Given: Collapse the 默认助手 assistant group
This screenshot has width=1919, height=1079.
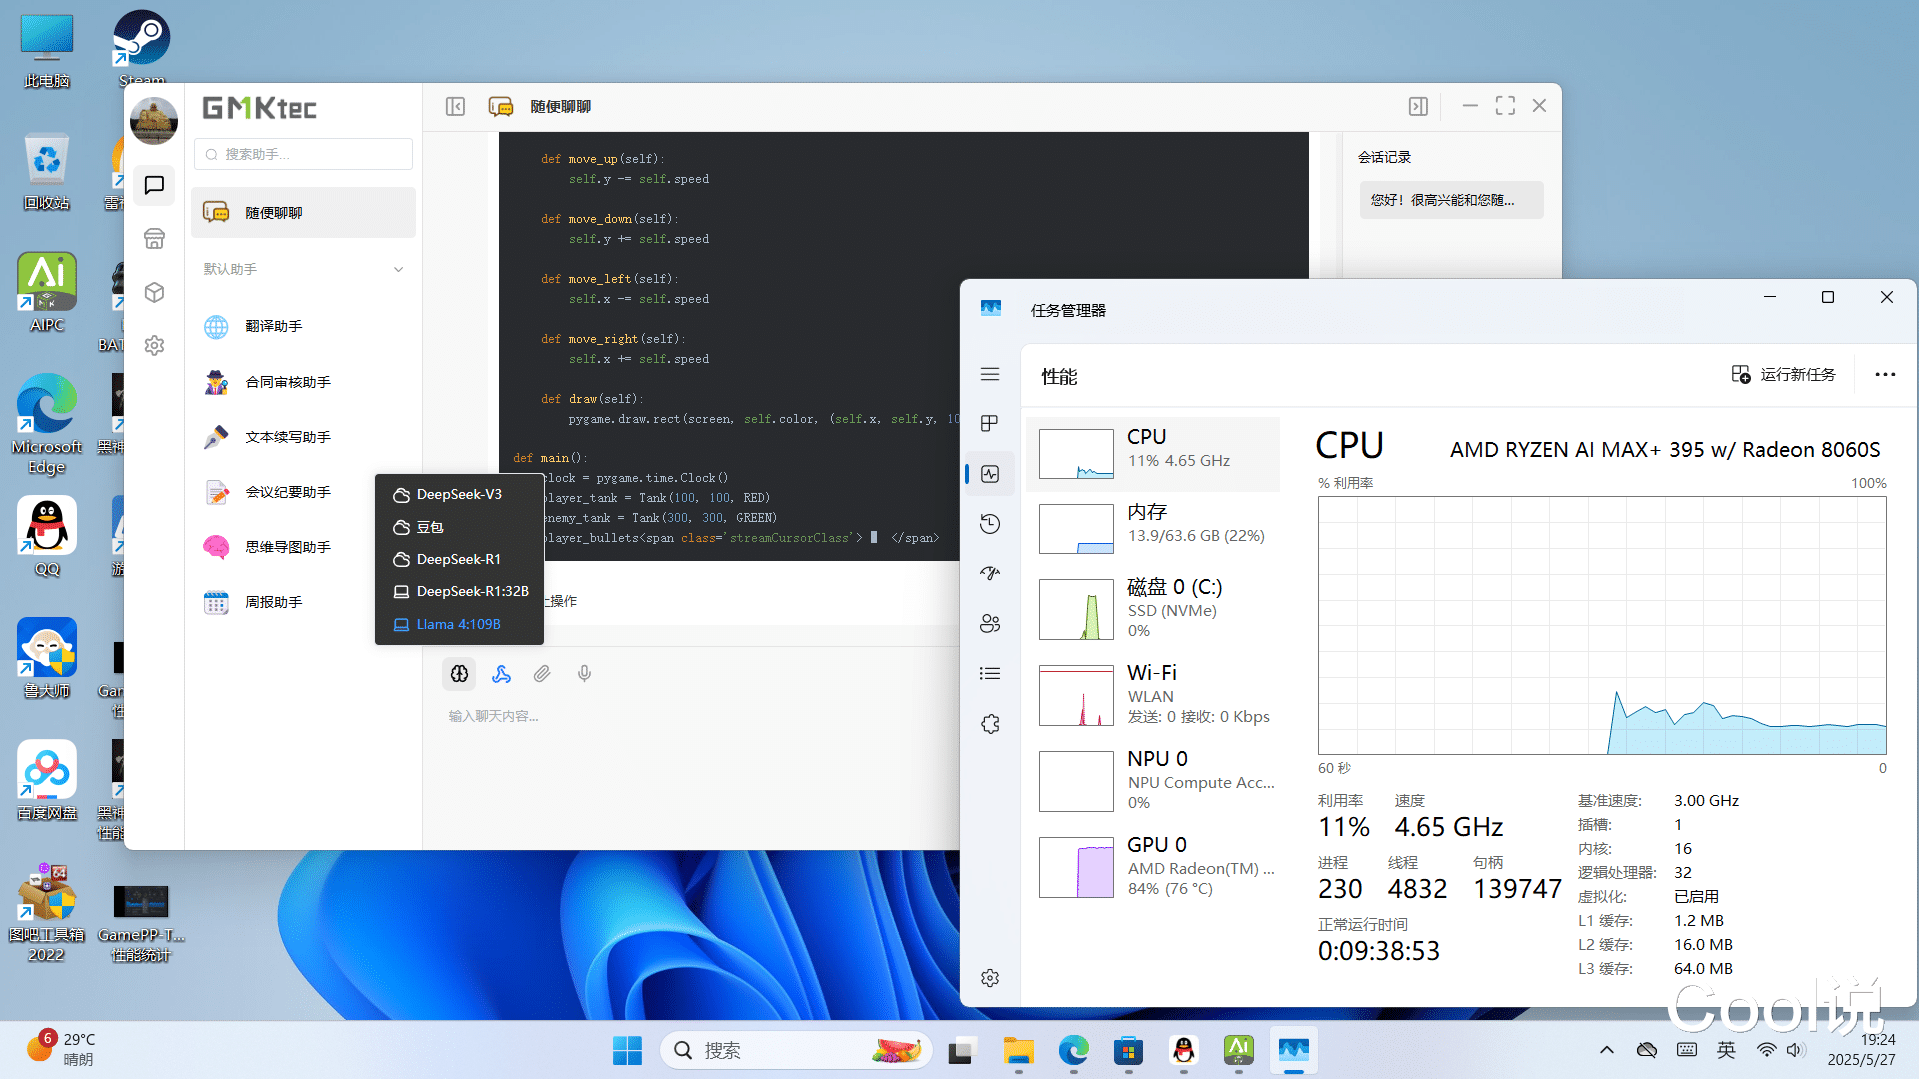Looking at the screenshot, I should (x=398, y=270).
